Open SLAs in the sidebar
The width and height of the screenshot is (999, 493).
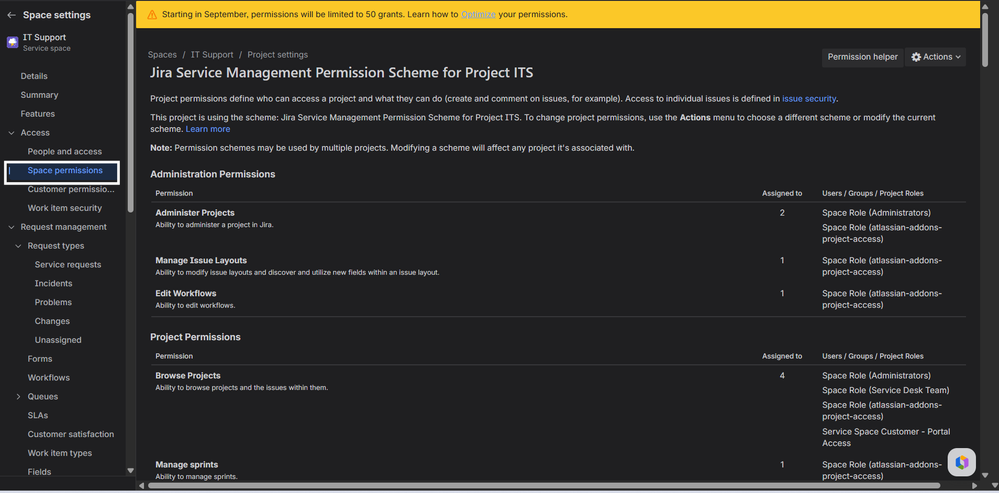point(38,415)
